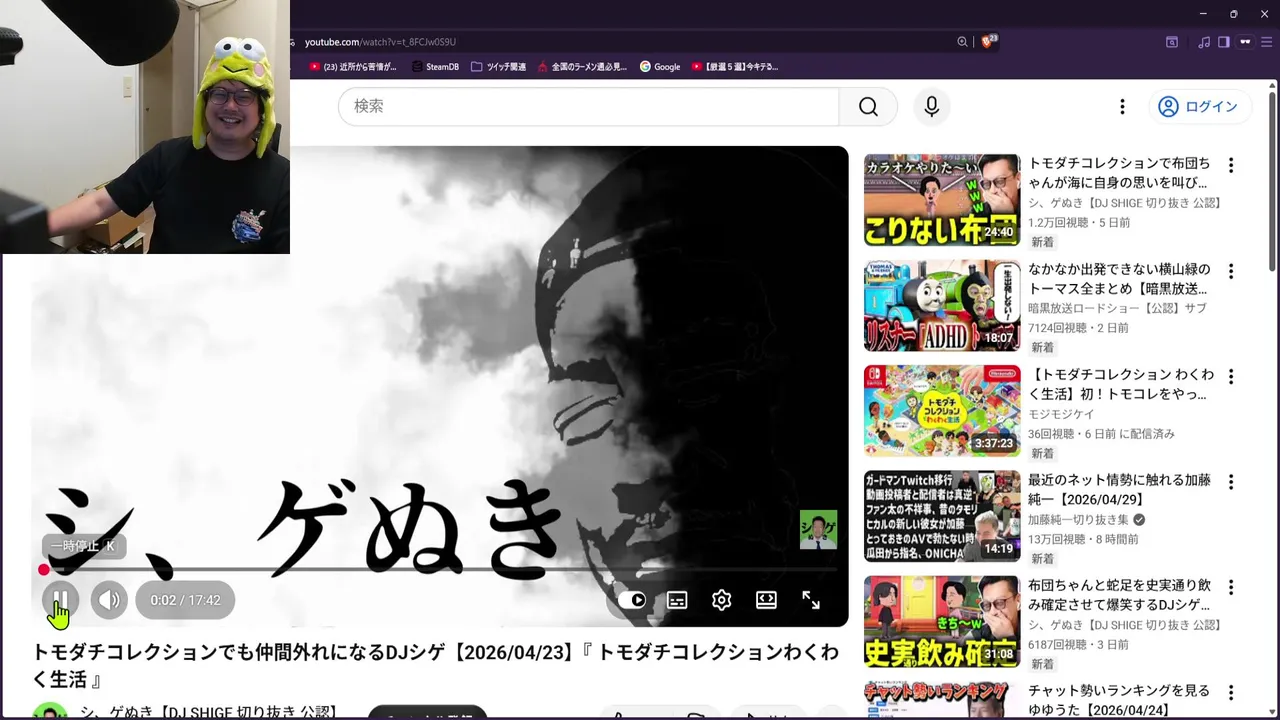Open the 14:19 加藤純一 video thumbnail
The height and width of the screenshot is (720, 1280).
[x=942, y=516]
